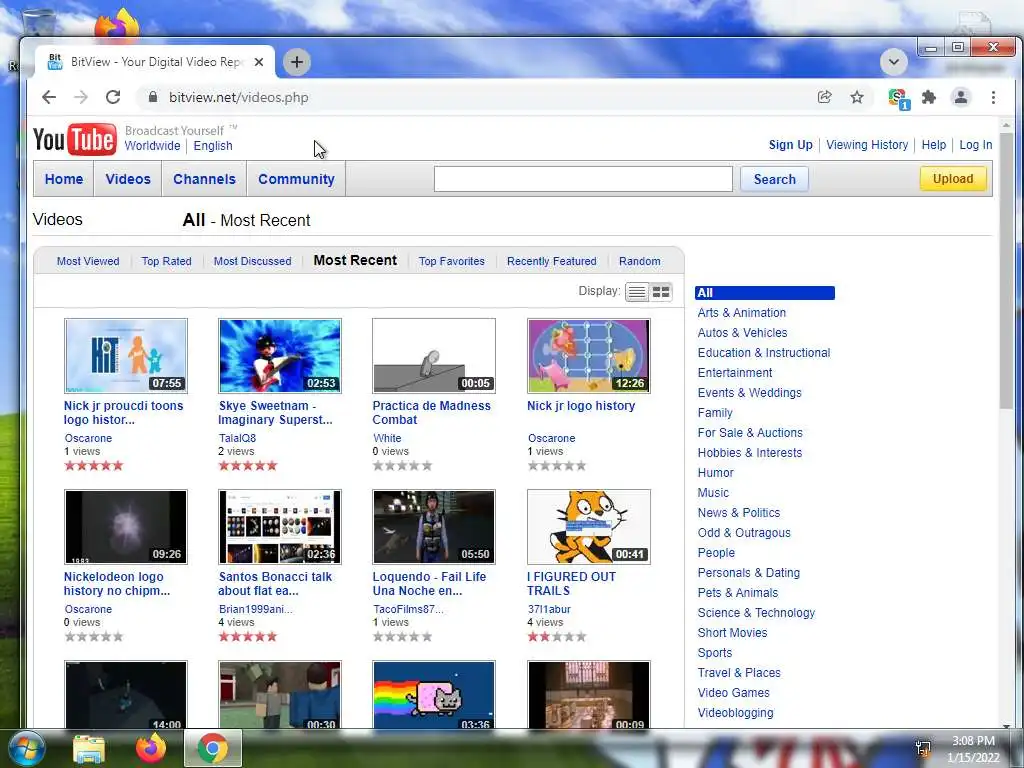1024x768 pixels.
Task: Click page vertical scrollbar thumb
Action: [1006, 271]
